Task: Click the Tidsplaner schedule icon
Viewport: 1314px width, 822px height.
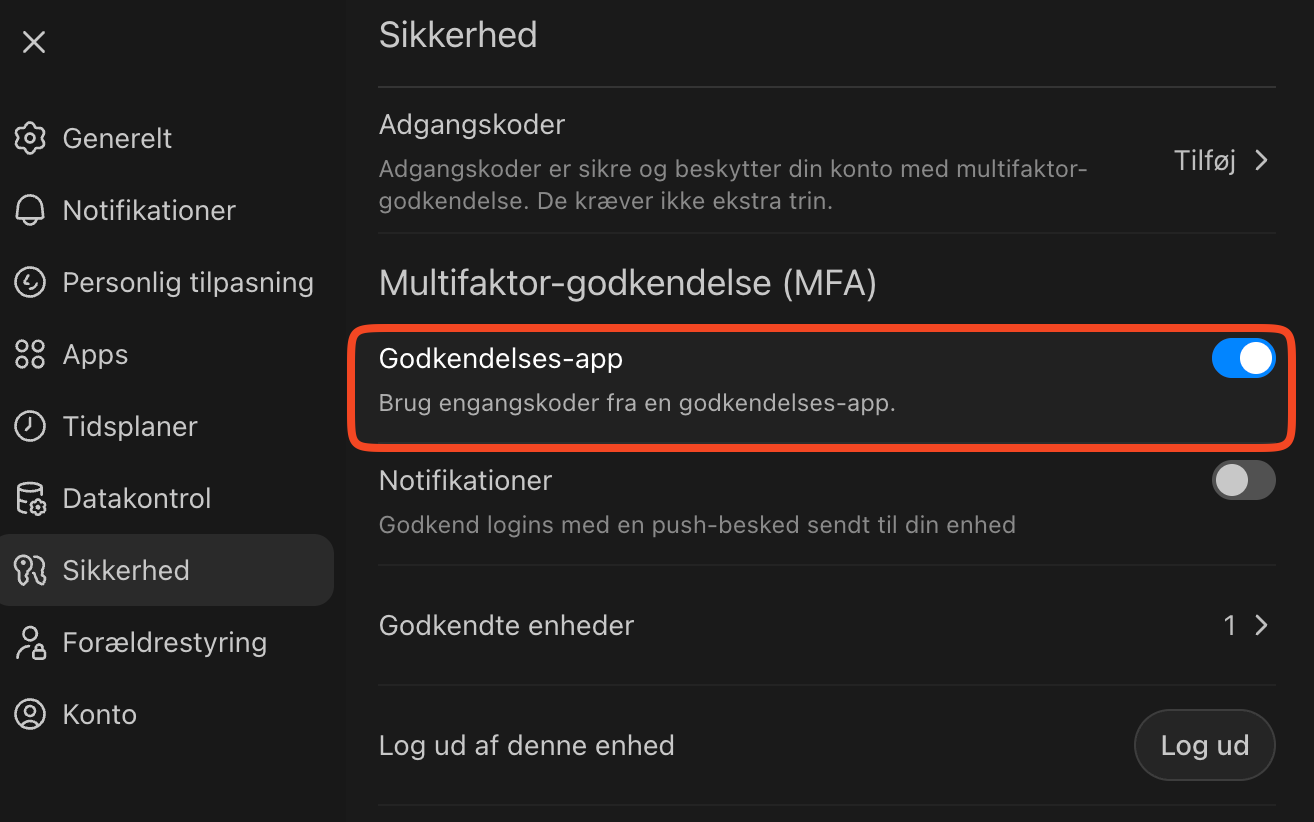Action: [x=30, y=426]
